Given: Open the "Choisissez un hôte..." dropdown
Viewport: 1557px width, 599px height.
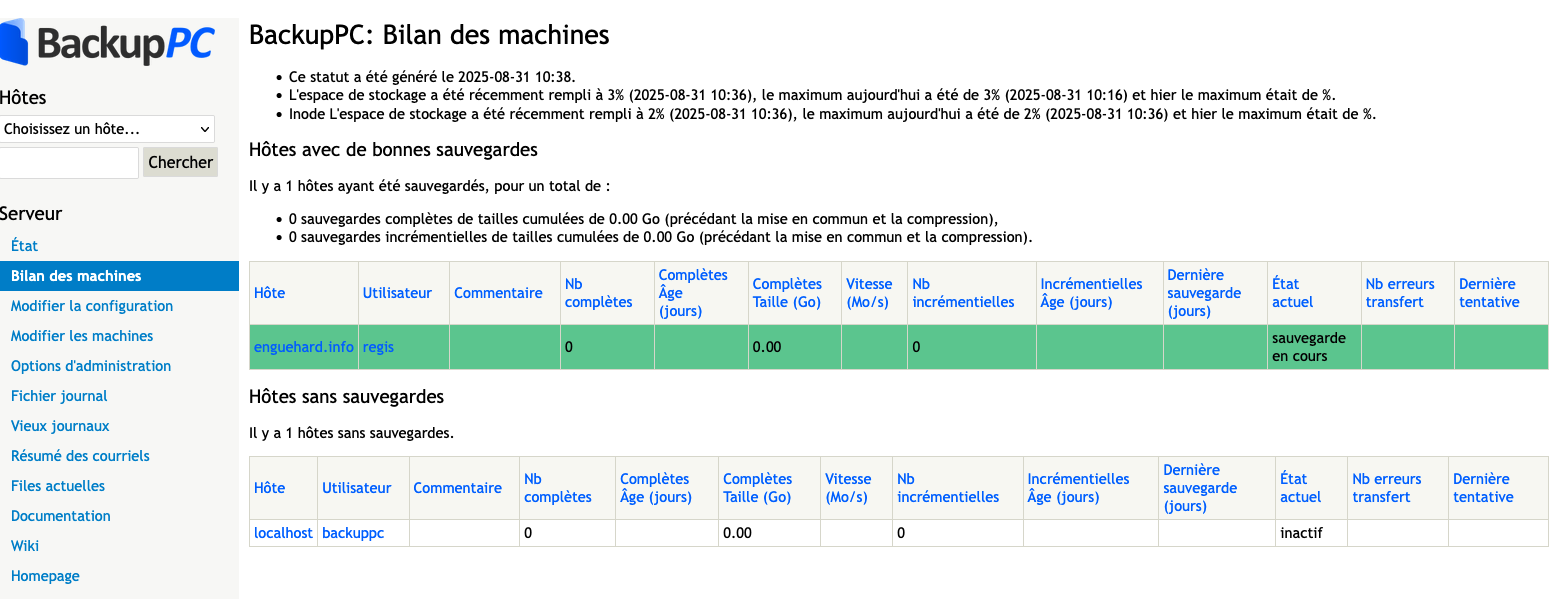Looking at the screenshot, I should [107, 129].
